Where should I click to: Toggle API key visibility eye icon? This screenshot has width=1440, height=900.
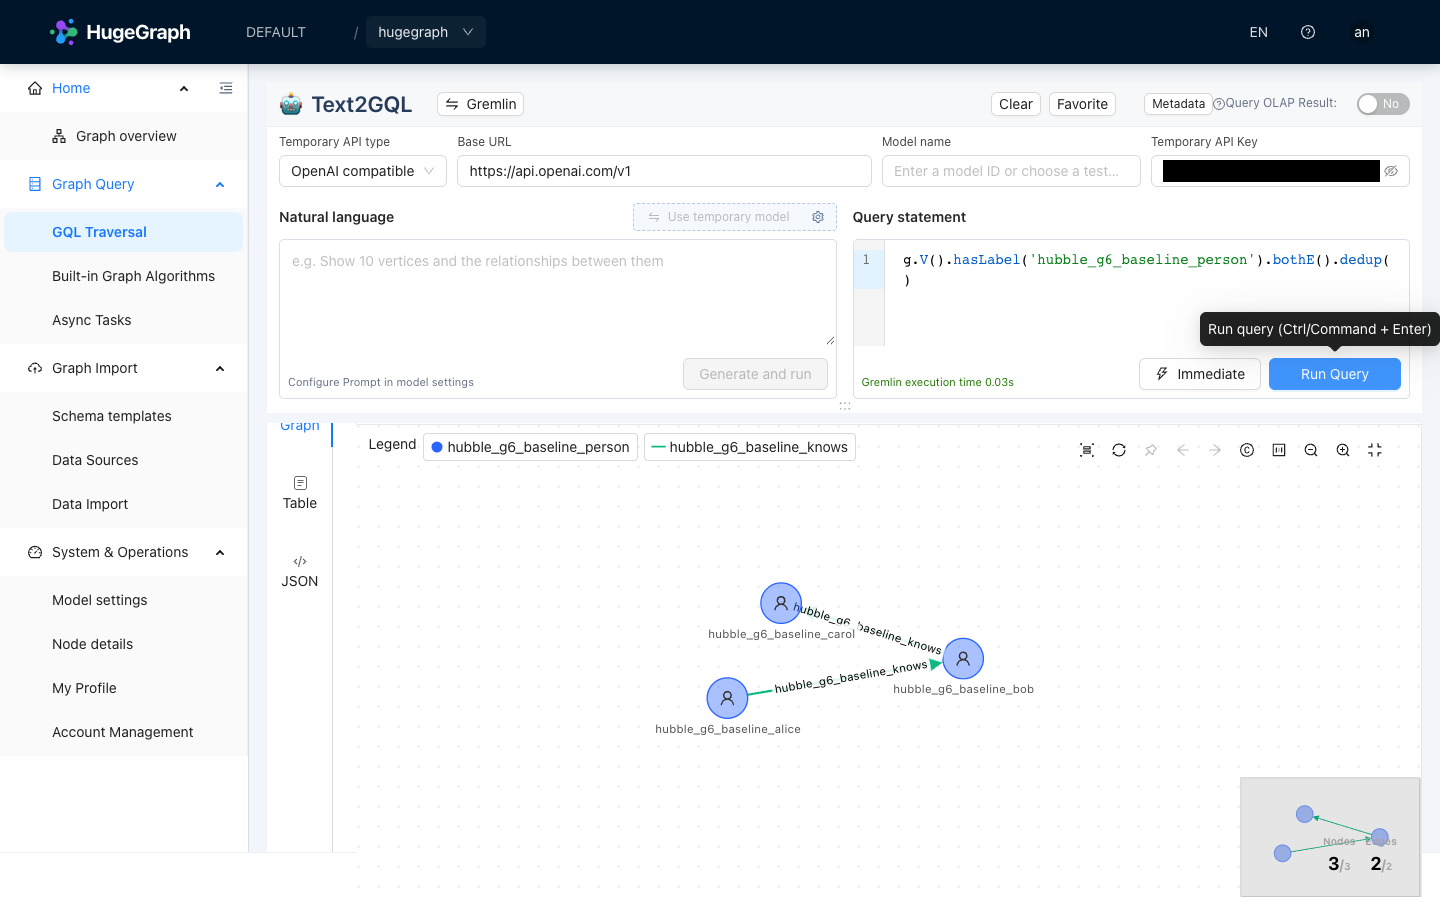pos(1391,171)
